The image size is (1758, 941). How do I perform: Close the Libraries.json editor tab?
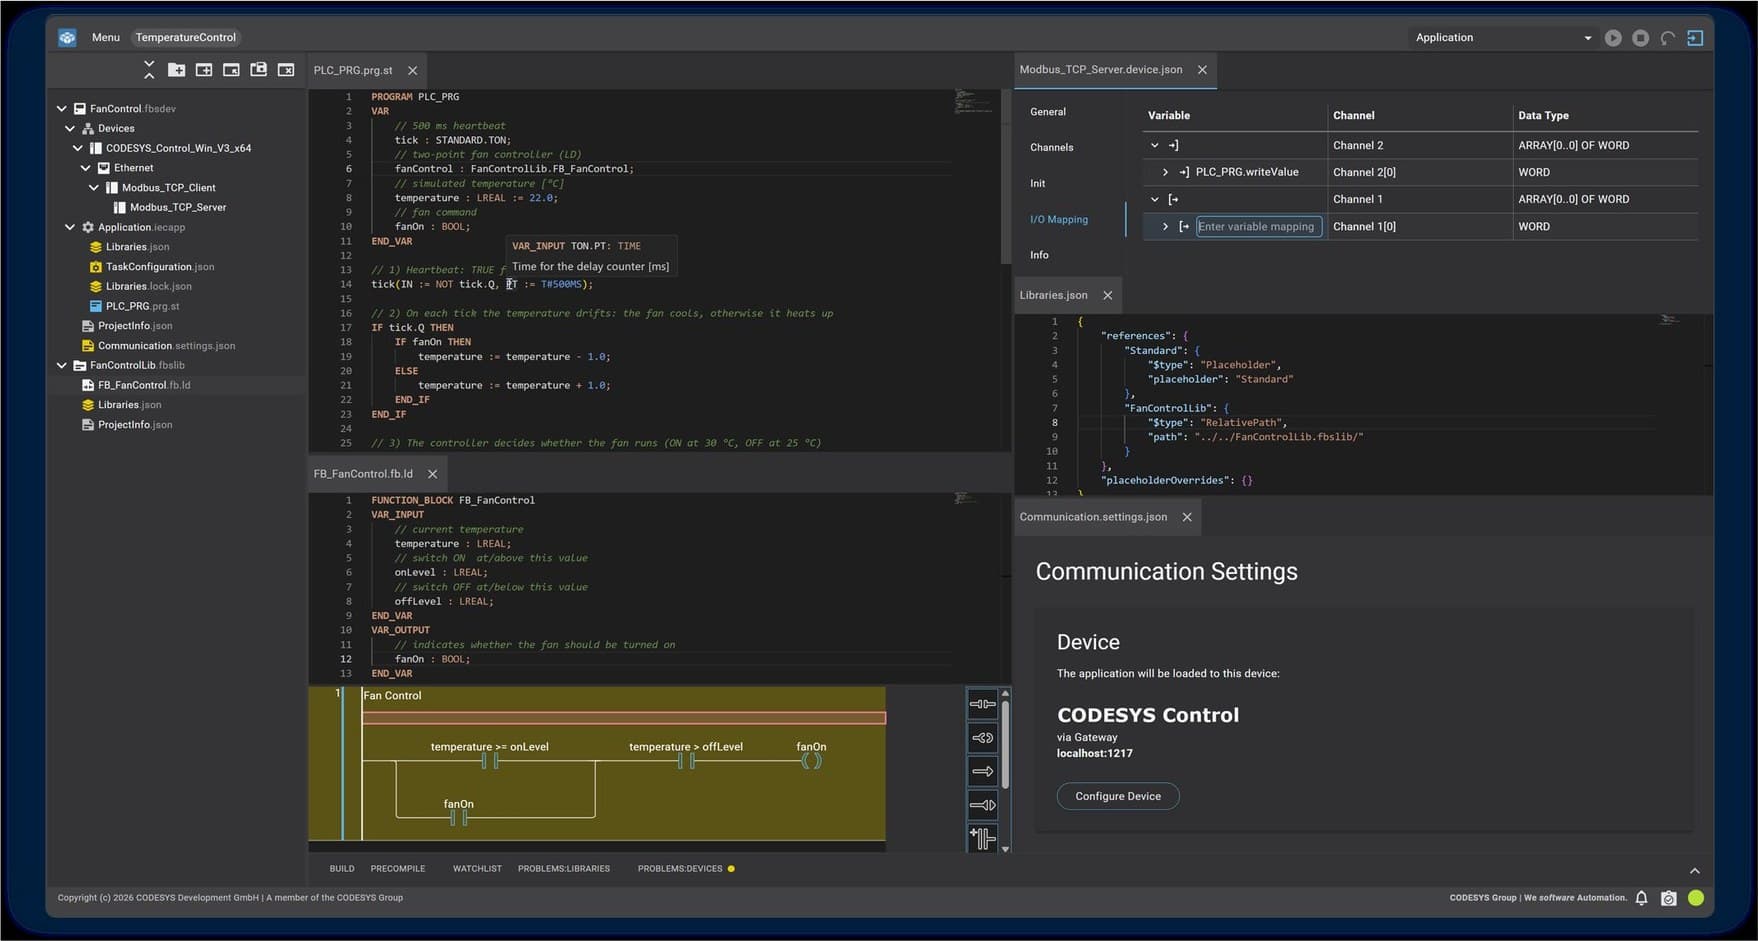point(1107,295)
